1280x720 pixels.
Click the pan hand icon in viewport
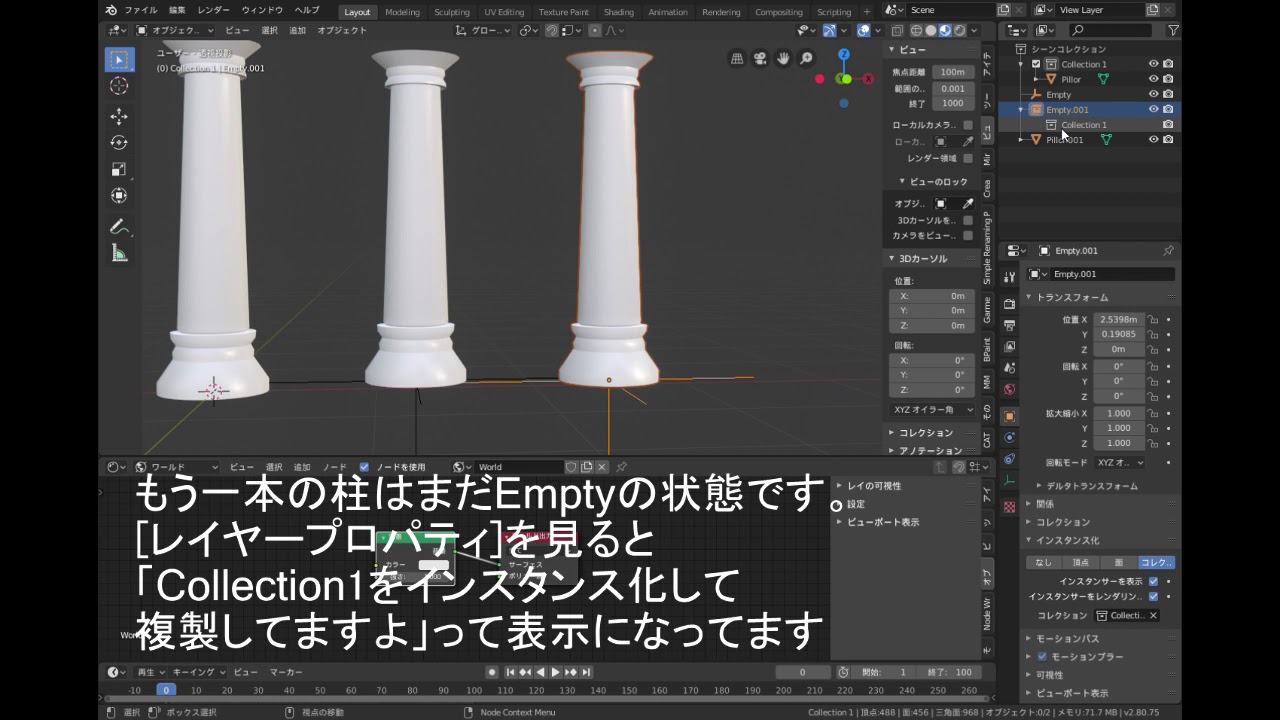(783, 58)
